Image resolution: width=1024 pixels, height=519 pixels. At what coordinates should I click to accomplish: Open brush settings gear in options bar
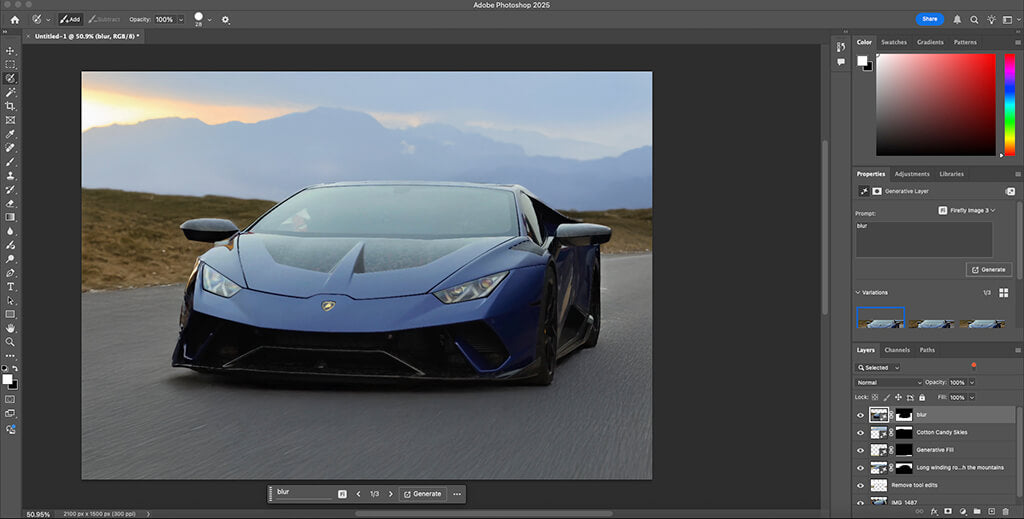[x=225, y=20]
